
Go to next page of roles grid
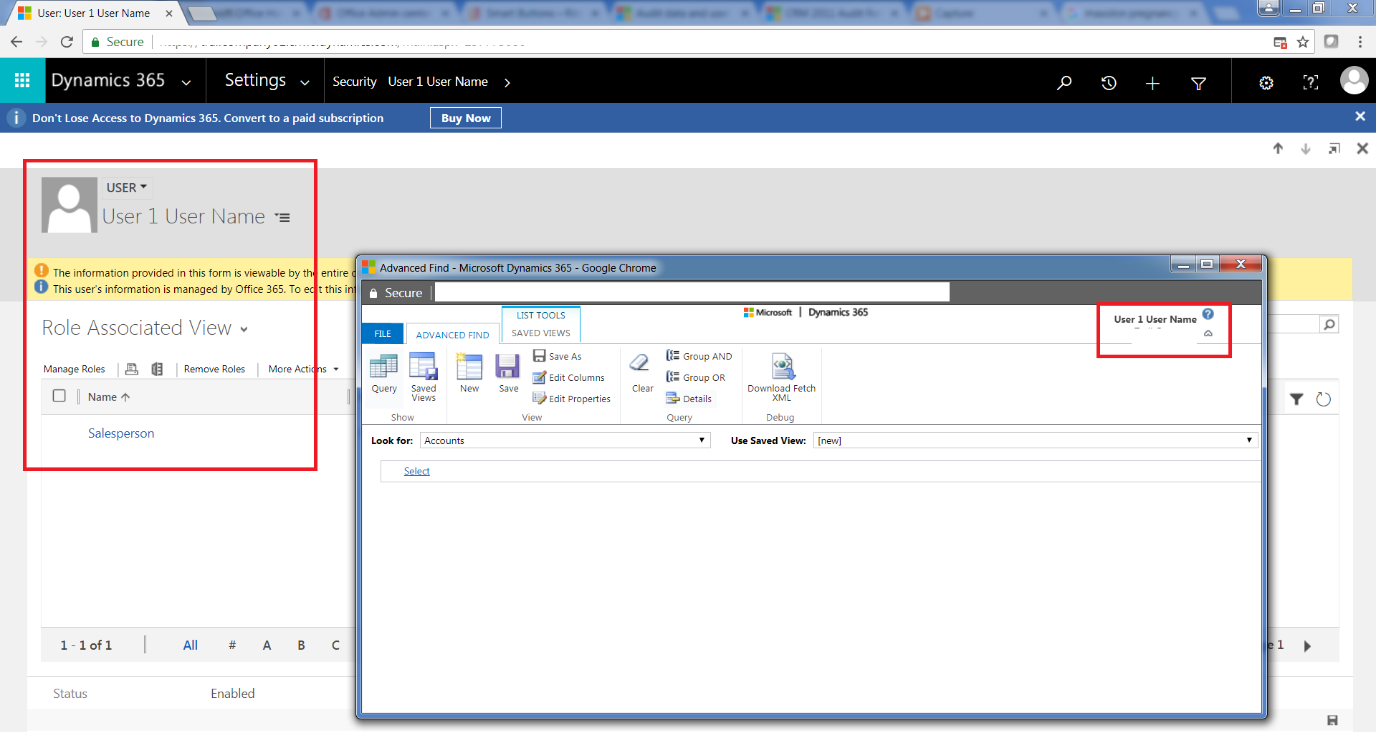(x=1307, y=646)
